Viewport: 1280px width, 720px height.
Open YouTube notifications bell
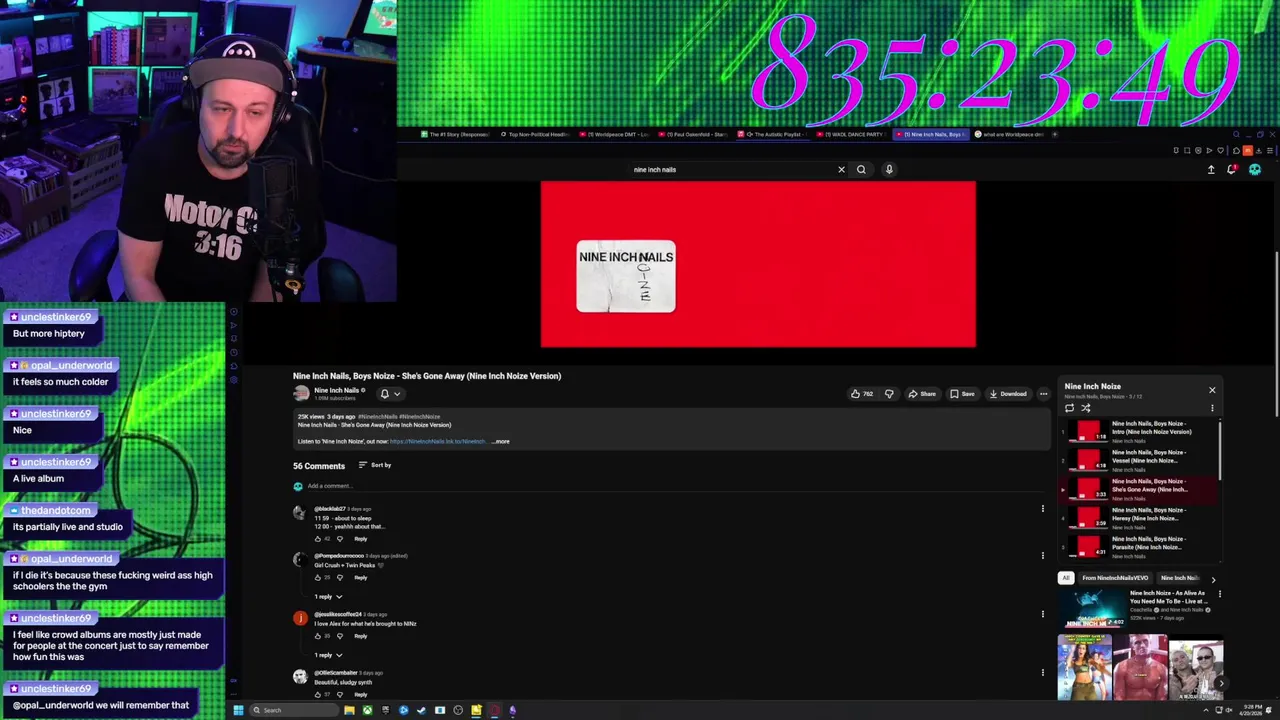pyautogui.click(x=1232, y=169)
